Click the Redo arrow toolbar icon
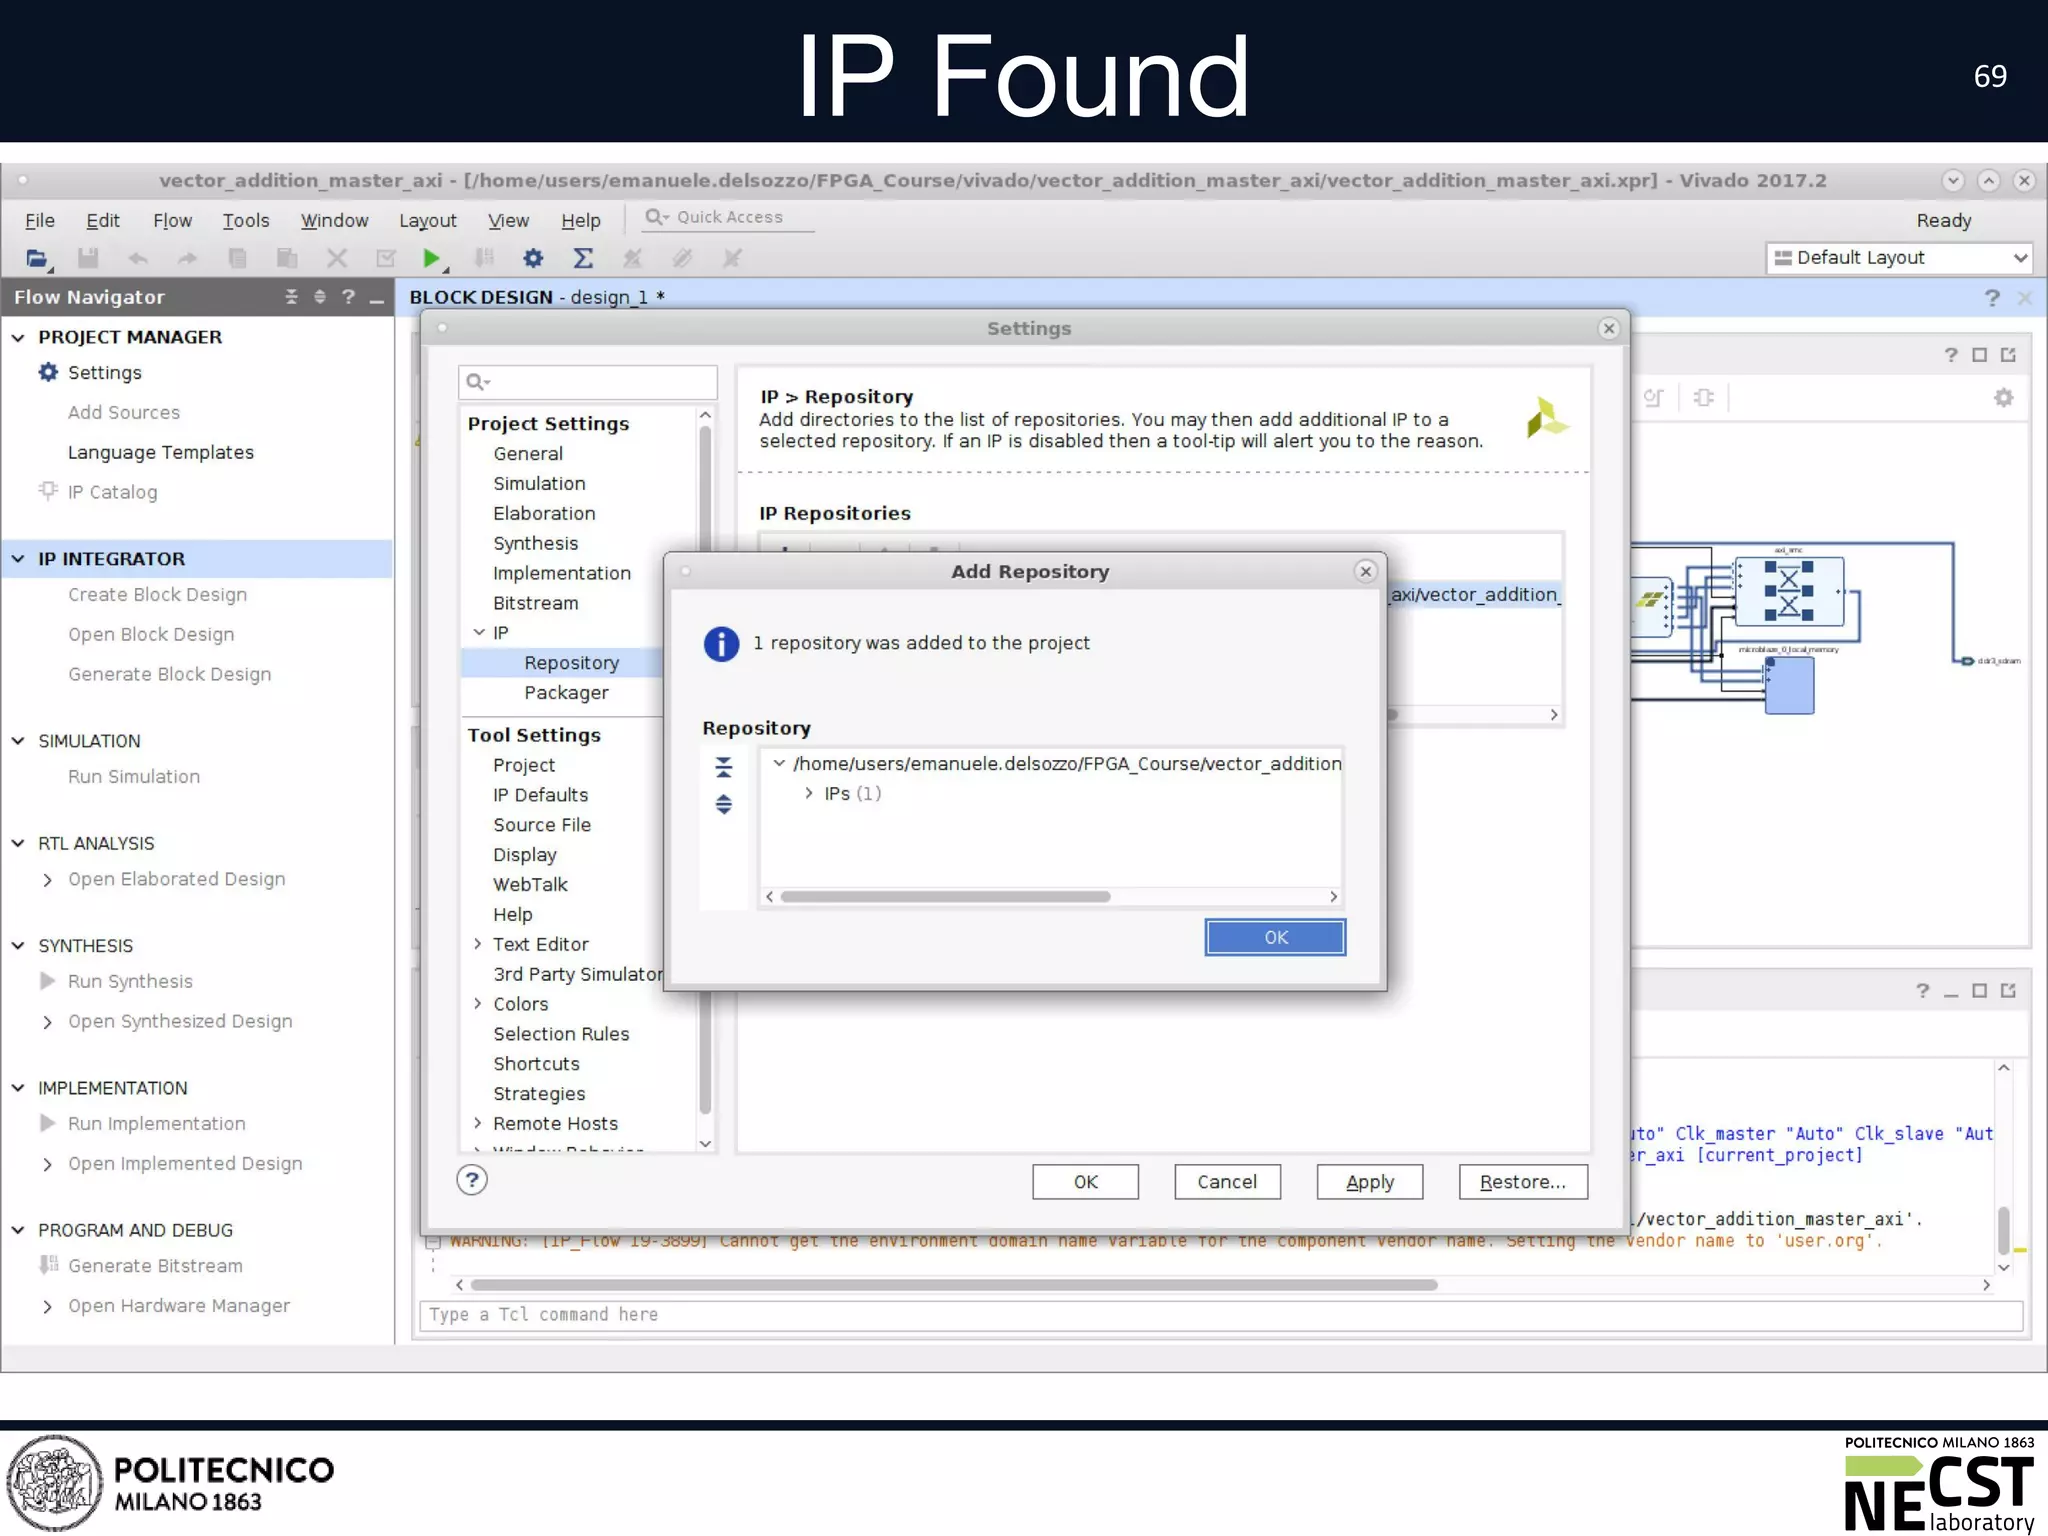Image resolution: width=2048 pixels, height=1536 pixels. (x=187, y=258)
